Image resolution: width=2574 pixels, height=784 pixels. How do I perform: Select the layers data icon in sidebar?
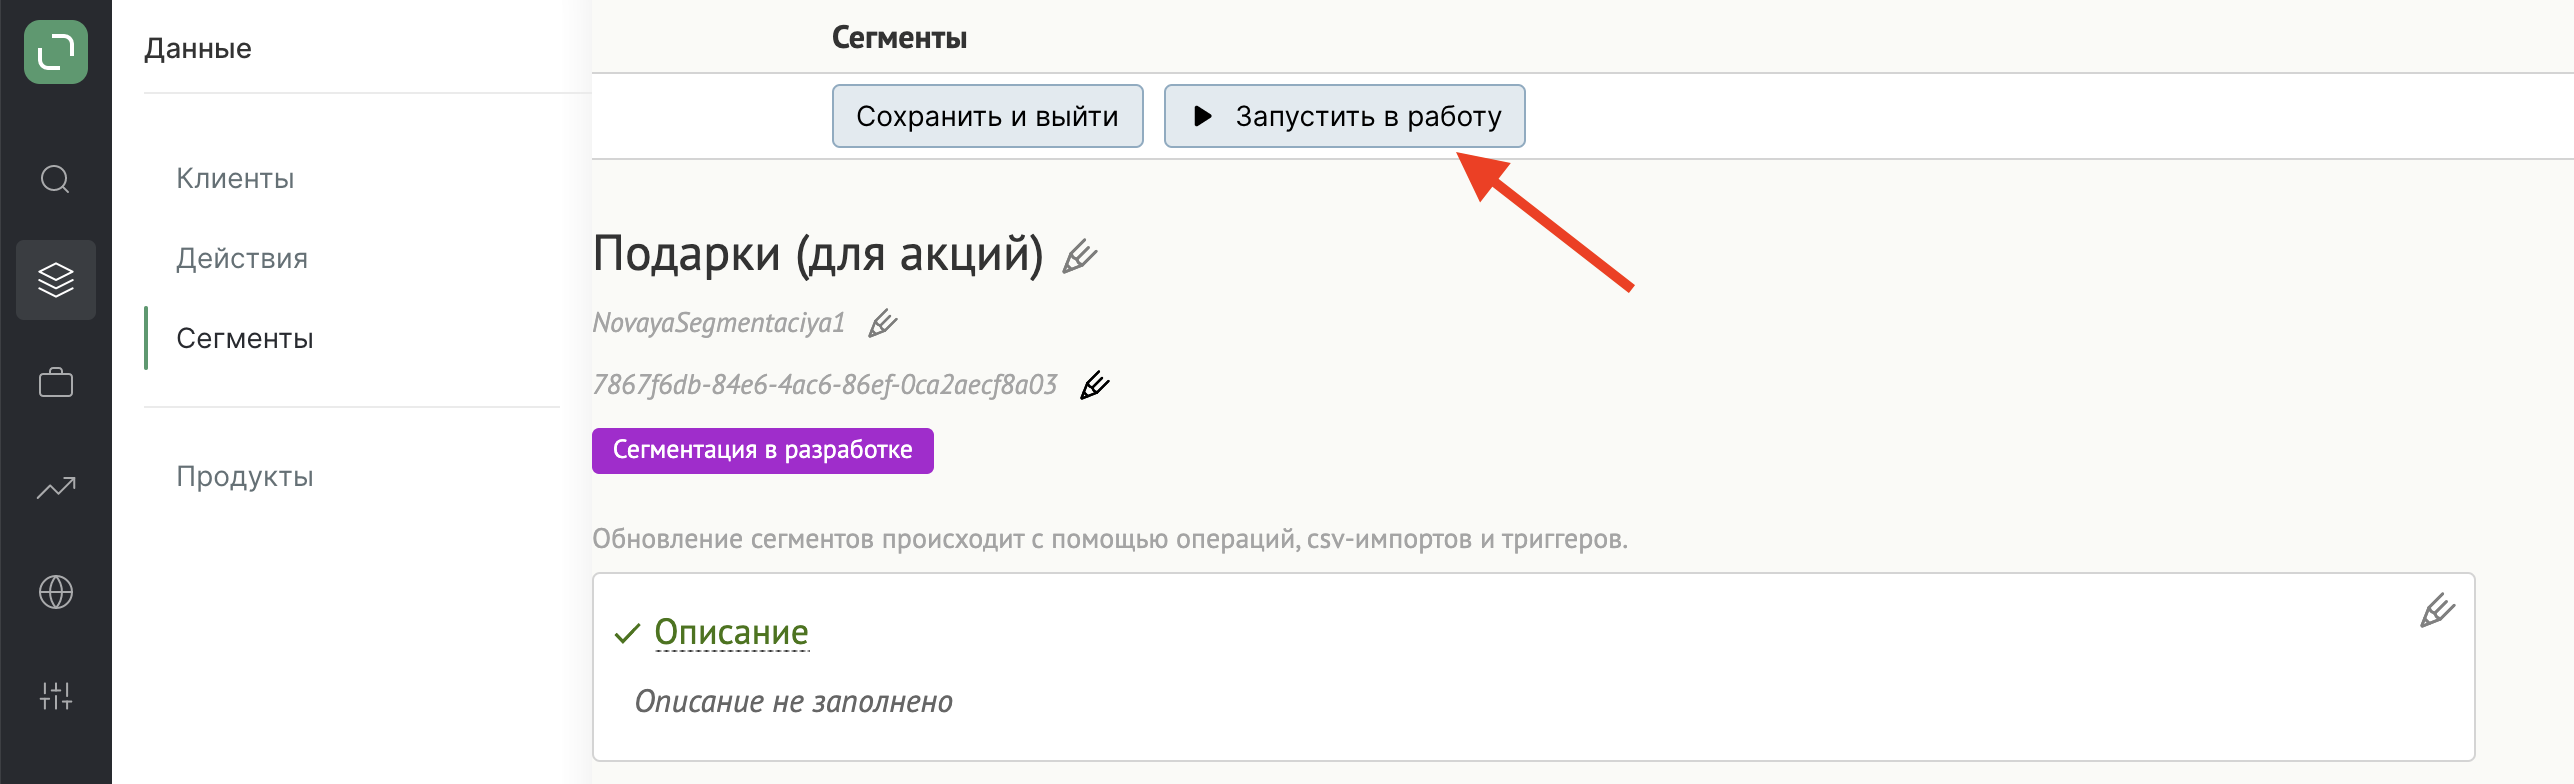pyautogui.click(x=56, y=280)
